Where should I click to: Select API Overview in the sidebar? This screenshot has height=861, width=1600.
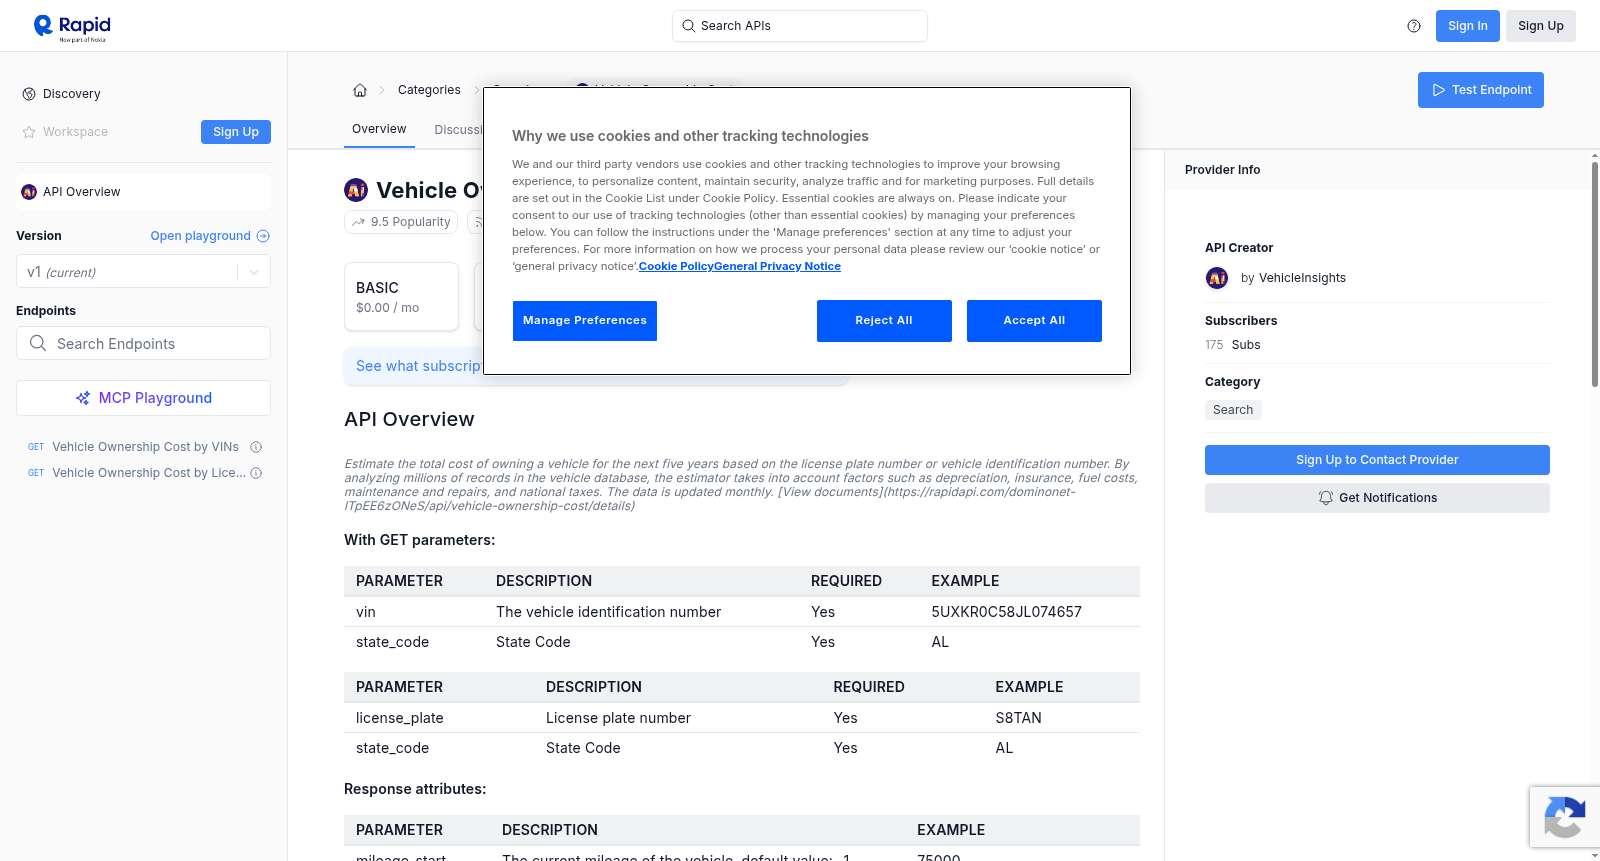click(x=143, y=192)
